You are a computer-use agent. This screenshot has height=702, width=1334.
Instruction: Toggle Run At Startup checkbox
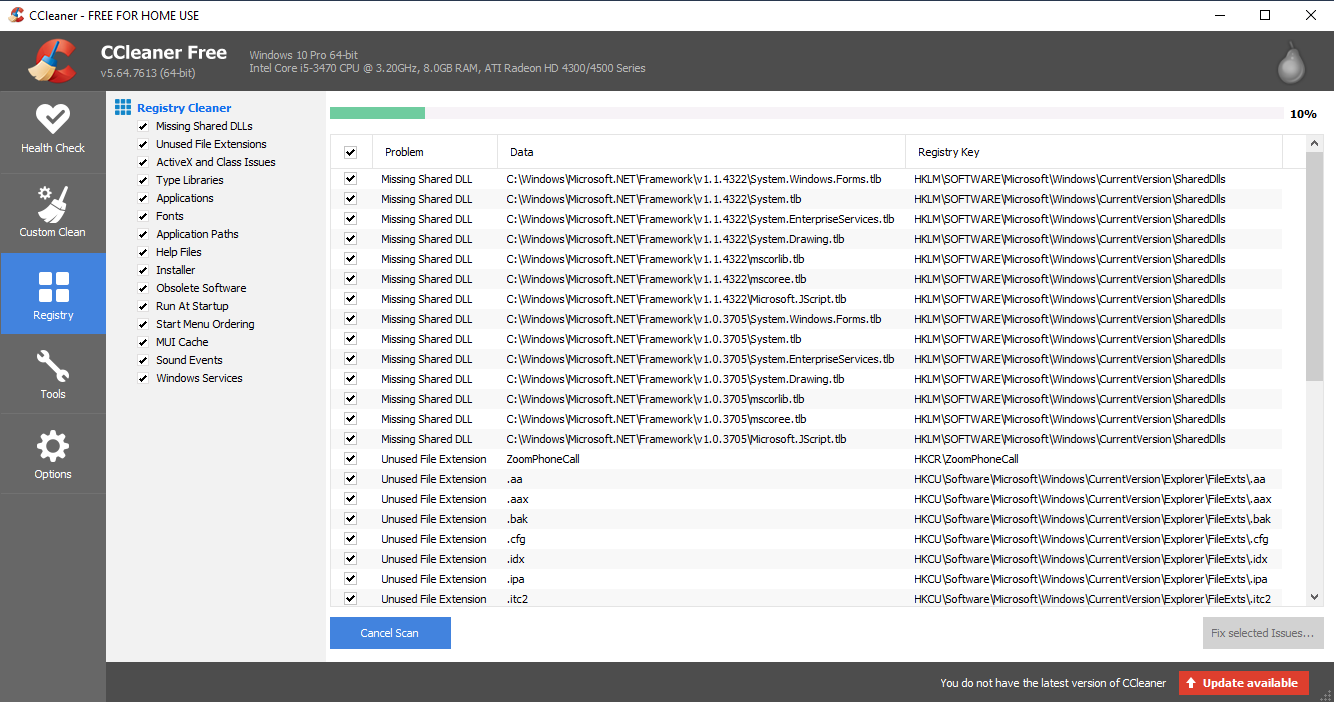click(143, 307)
